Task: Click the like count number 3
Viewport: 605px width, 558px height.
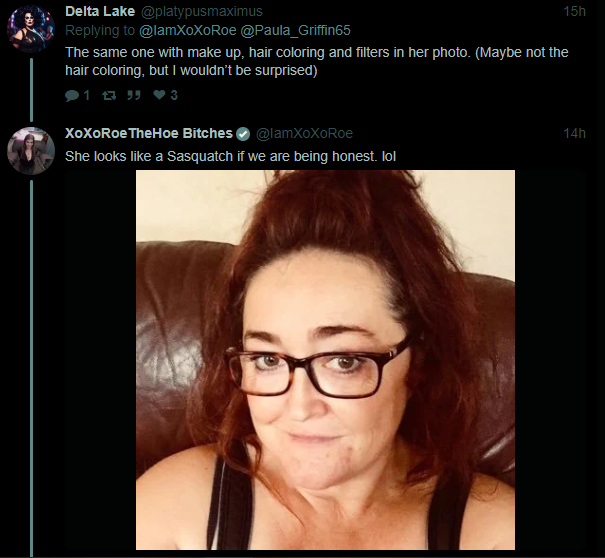Action: pyautogui.click(x=174, y=95)
